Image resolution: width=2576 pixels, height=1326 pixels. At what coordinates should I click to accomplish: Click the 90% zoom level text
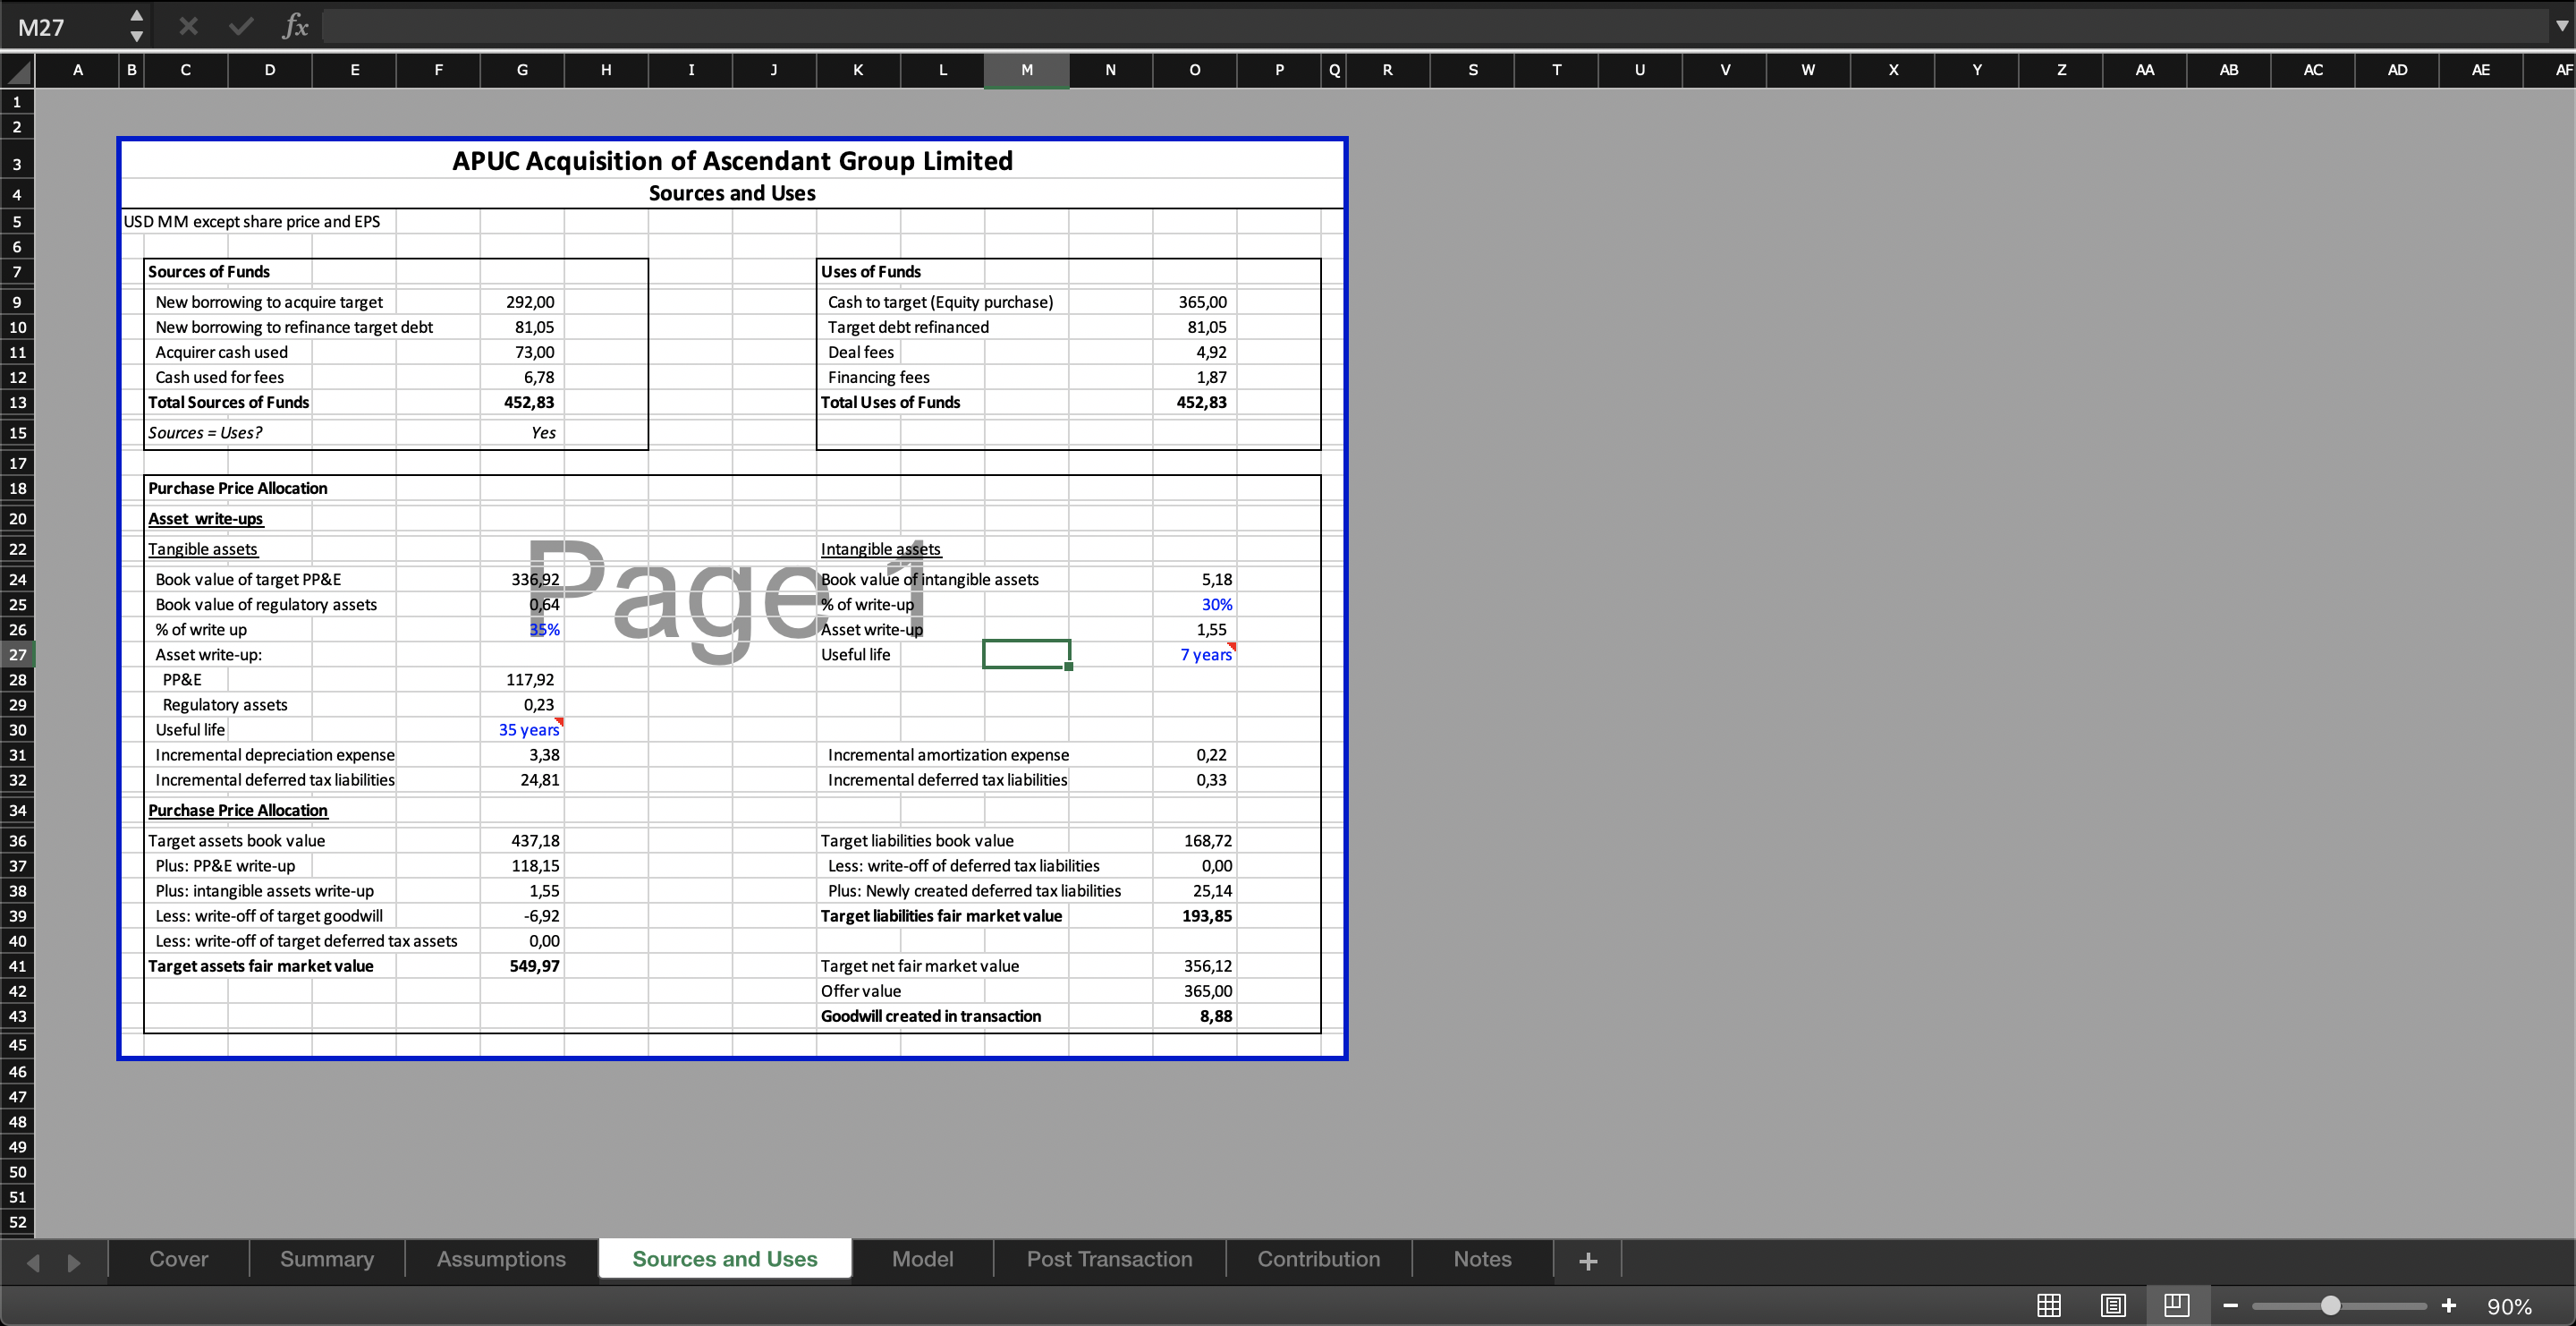[x=2509, y=1306]
